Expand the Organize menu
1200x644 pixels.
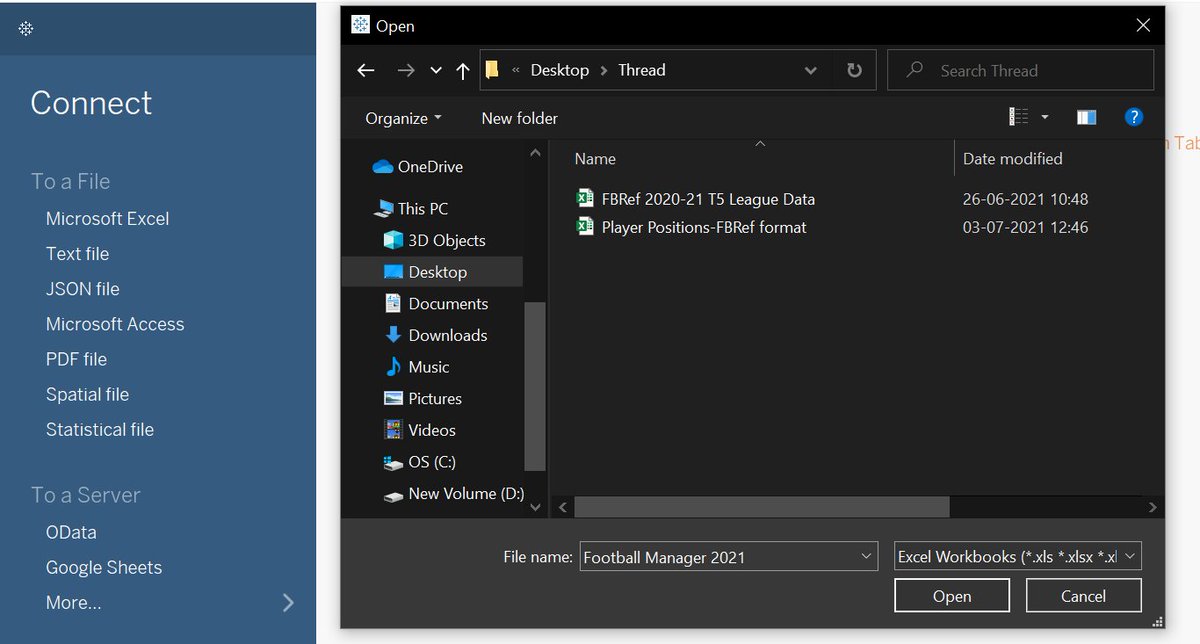pyautogui.click(x=403, y=118)
